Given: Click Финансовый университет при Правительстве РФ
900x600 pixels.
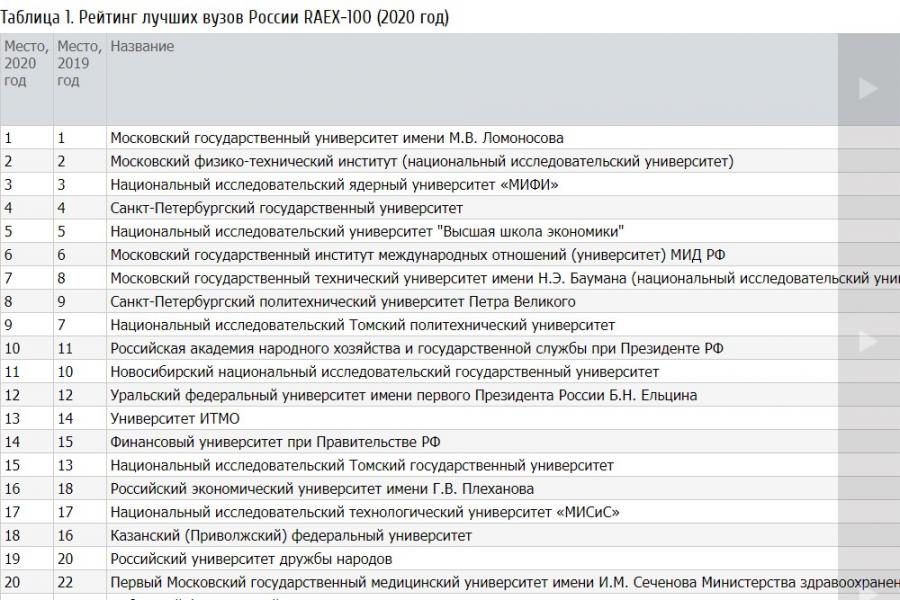Looking at the screenshot, I should (275, 442).
